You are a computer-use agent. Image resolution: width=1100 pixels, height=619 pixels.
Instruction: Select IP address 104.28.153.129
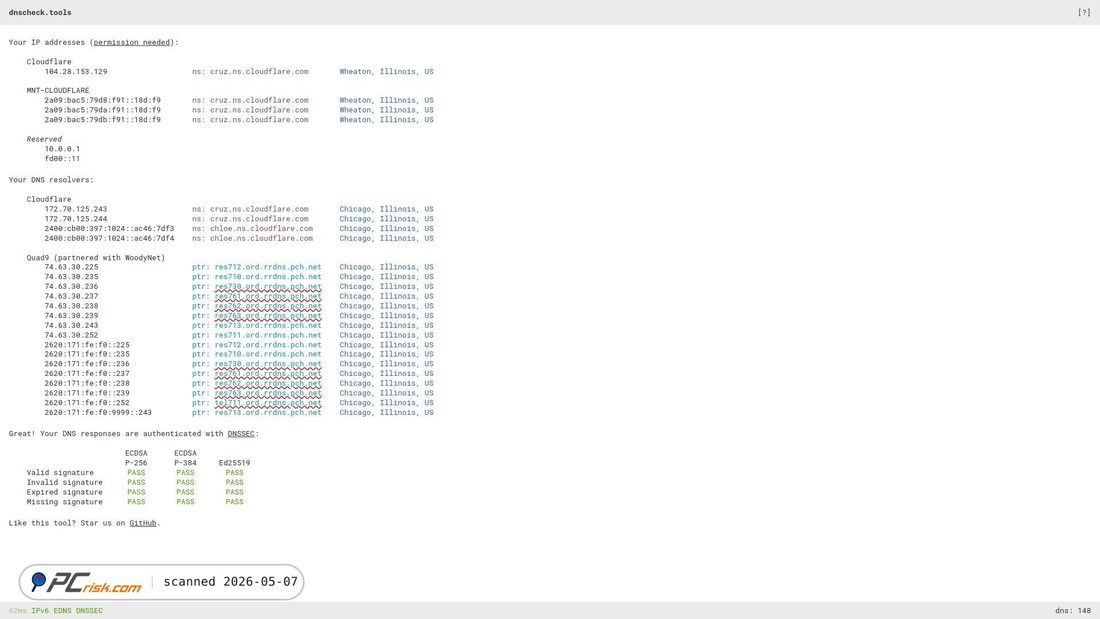coord(76,72)
